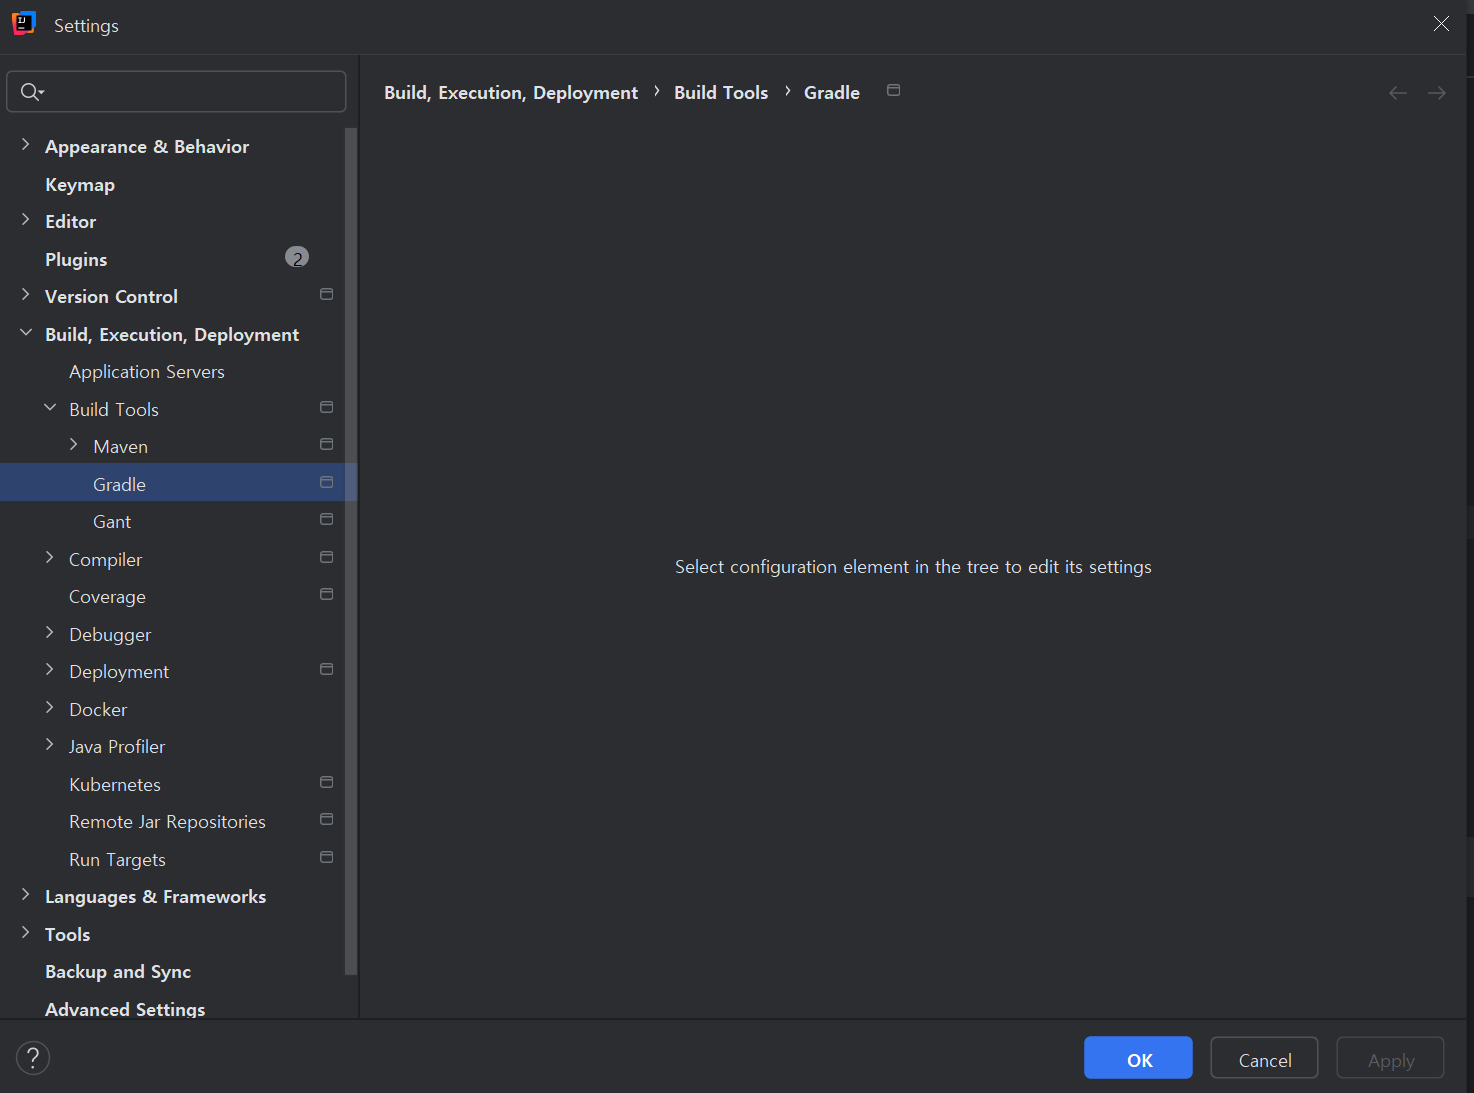Click the project-settings icon on Coverage row

(326, 594)
